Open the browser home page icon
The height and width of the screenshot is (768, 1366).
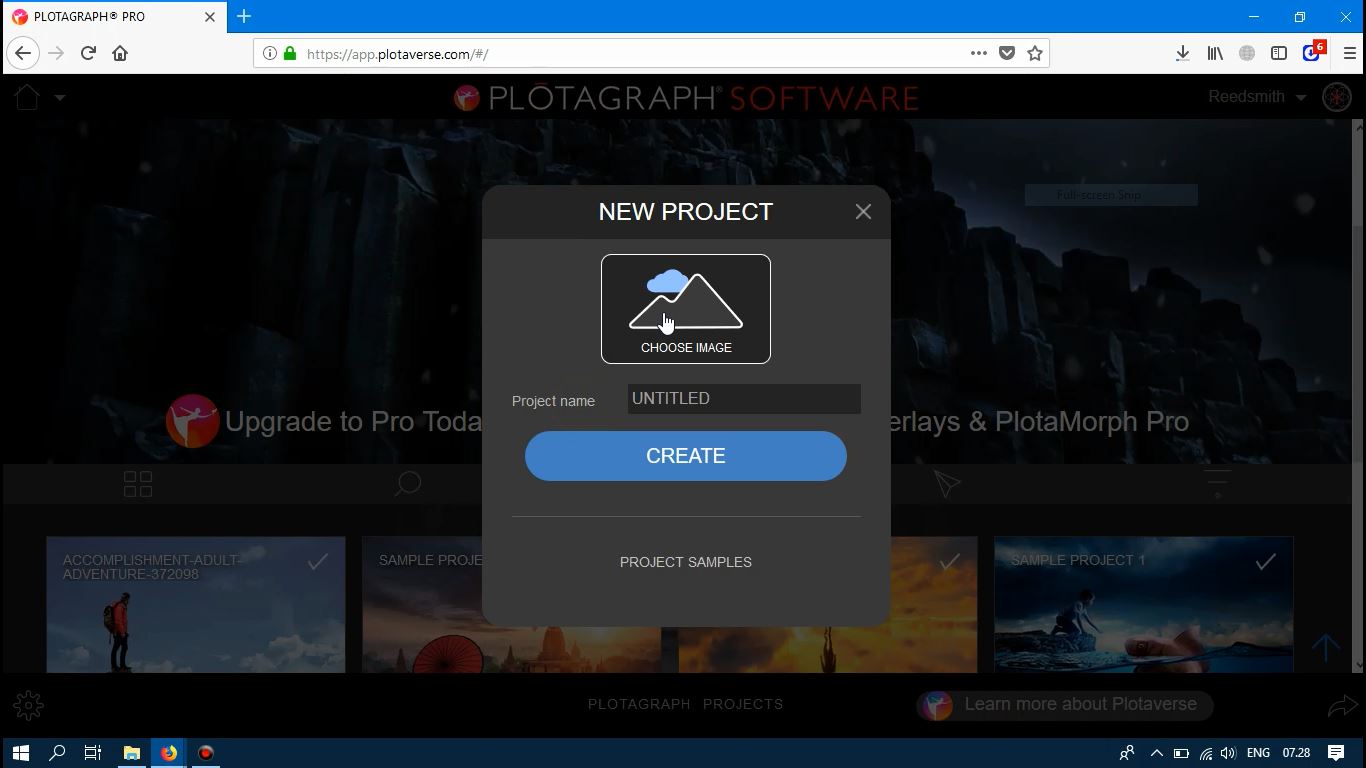click(120, 53)
